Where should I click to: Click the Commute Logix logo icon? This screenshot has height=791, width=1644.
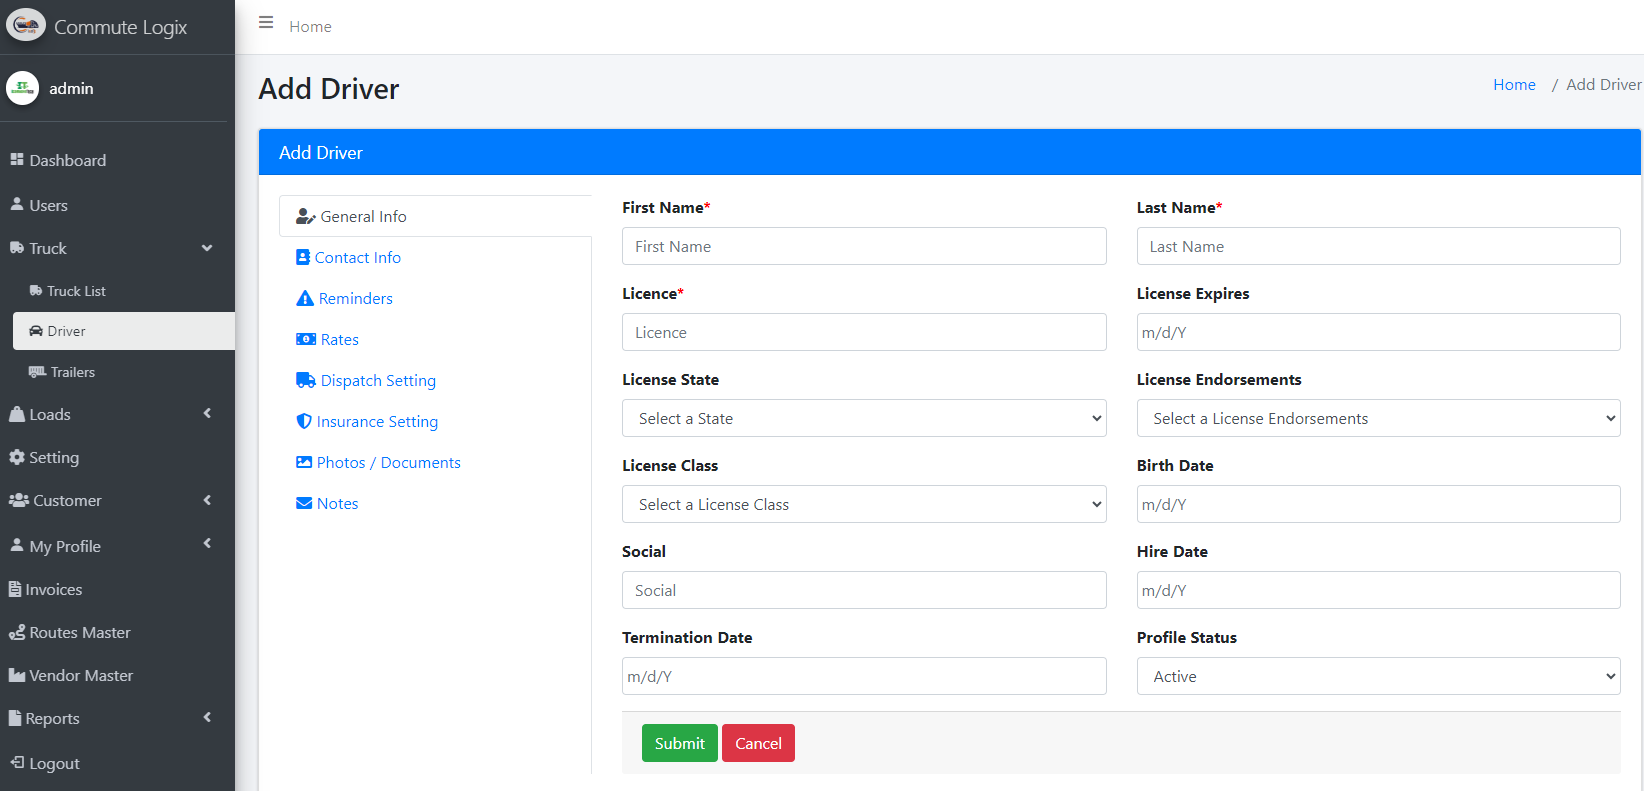pyautogui.click(x=26, y=26)
